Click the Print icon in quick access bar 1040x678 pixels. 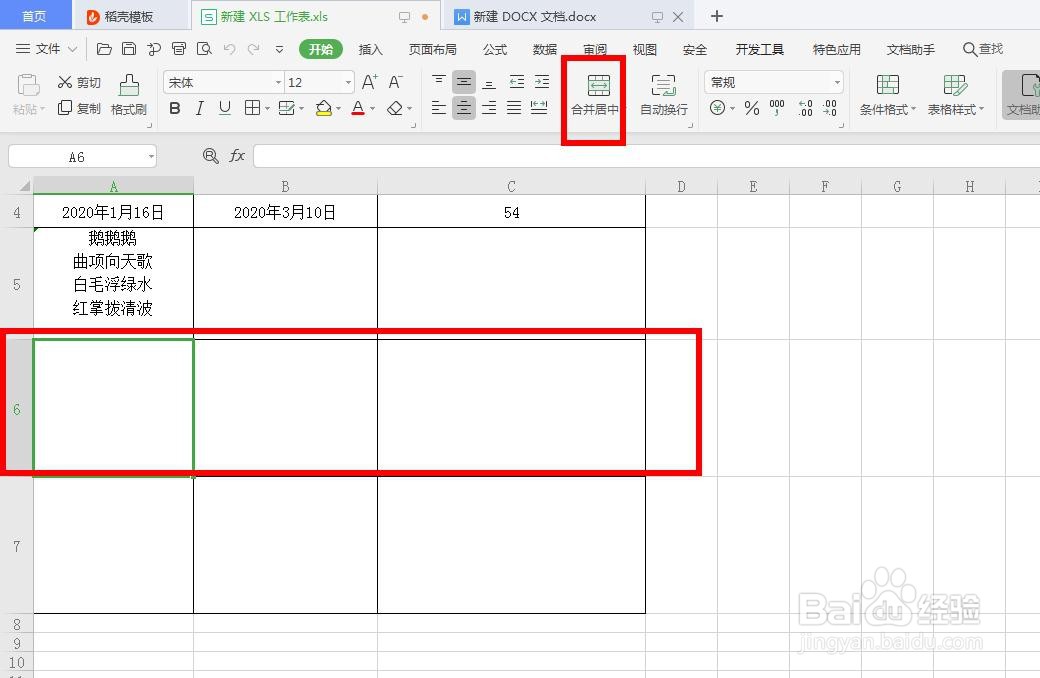[178, 49]
